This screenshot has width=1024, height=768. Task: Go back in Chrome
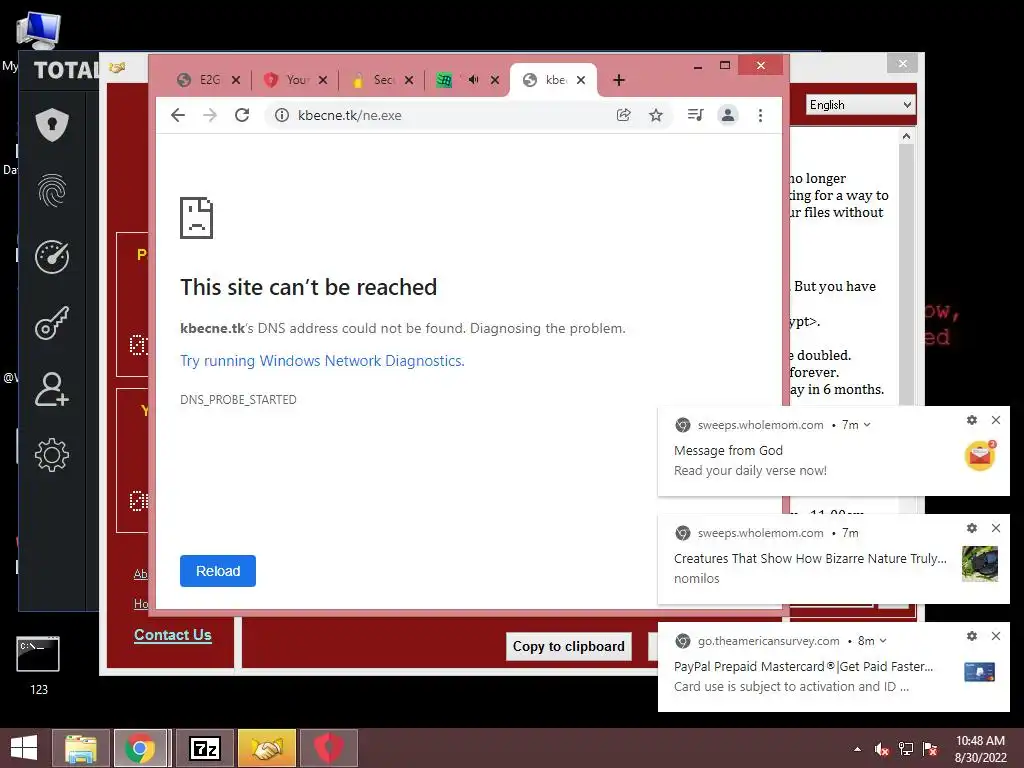click(178, 116)
